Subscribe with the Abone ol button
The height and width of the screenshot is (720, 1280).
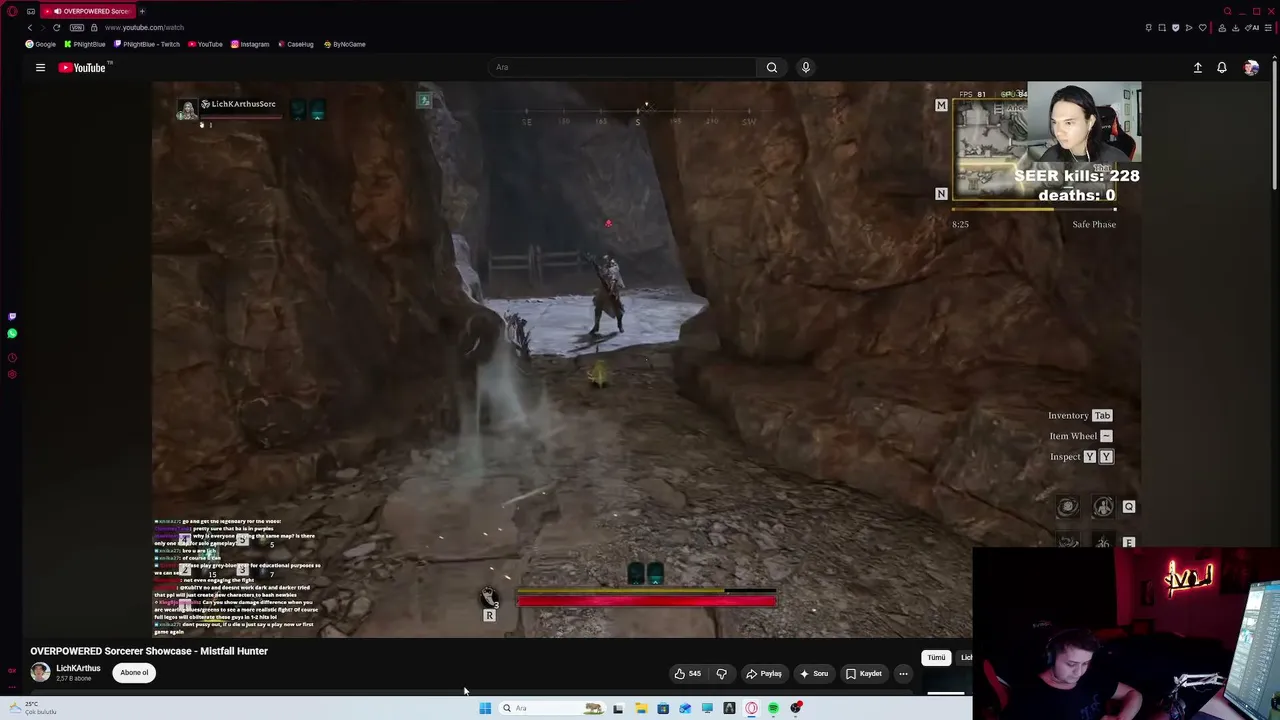click(x=134, y=672)
